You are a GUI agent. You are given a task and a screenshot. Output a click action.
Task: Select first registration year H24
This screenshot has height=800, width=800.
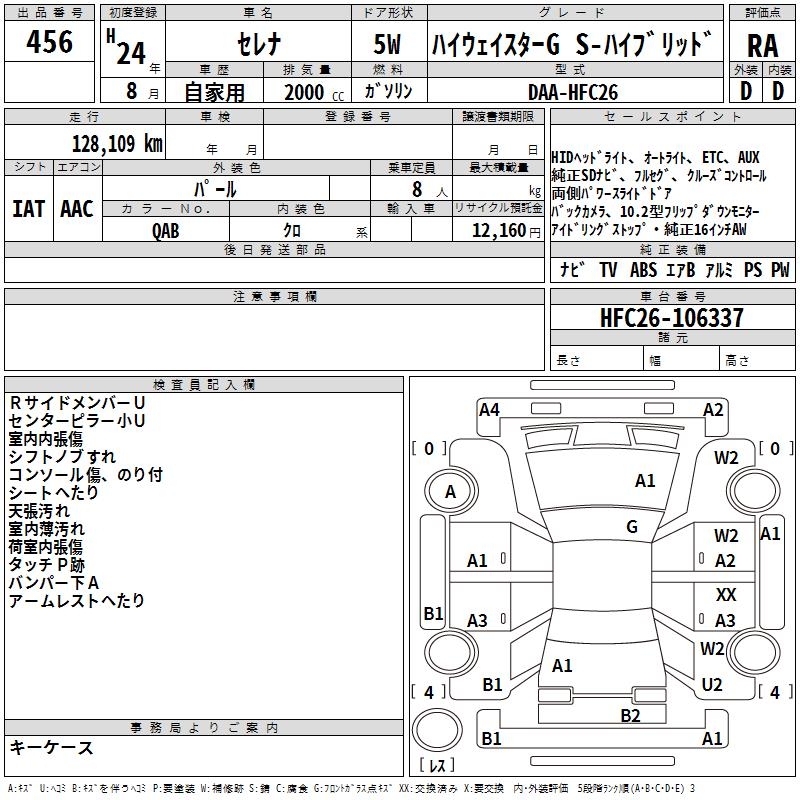127,48
